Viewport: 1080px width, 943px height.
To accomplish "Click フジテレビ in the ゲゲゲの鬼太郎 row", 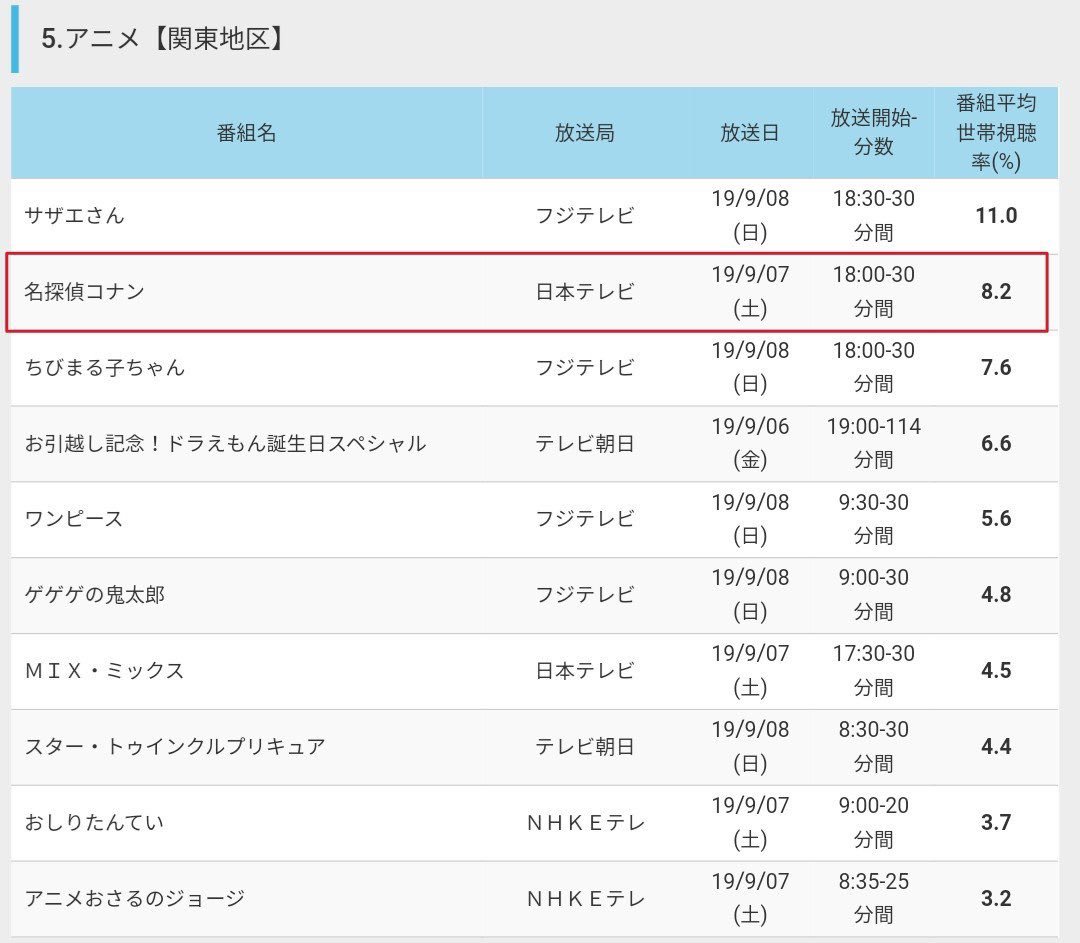I will tap(585, 594).
